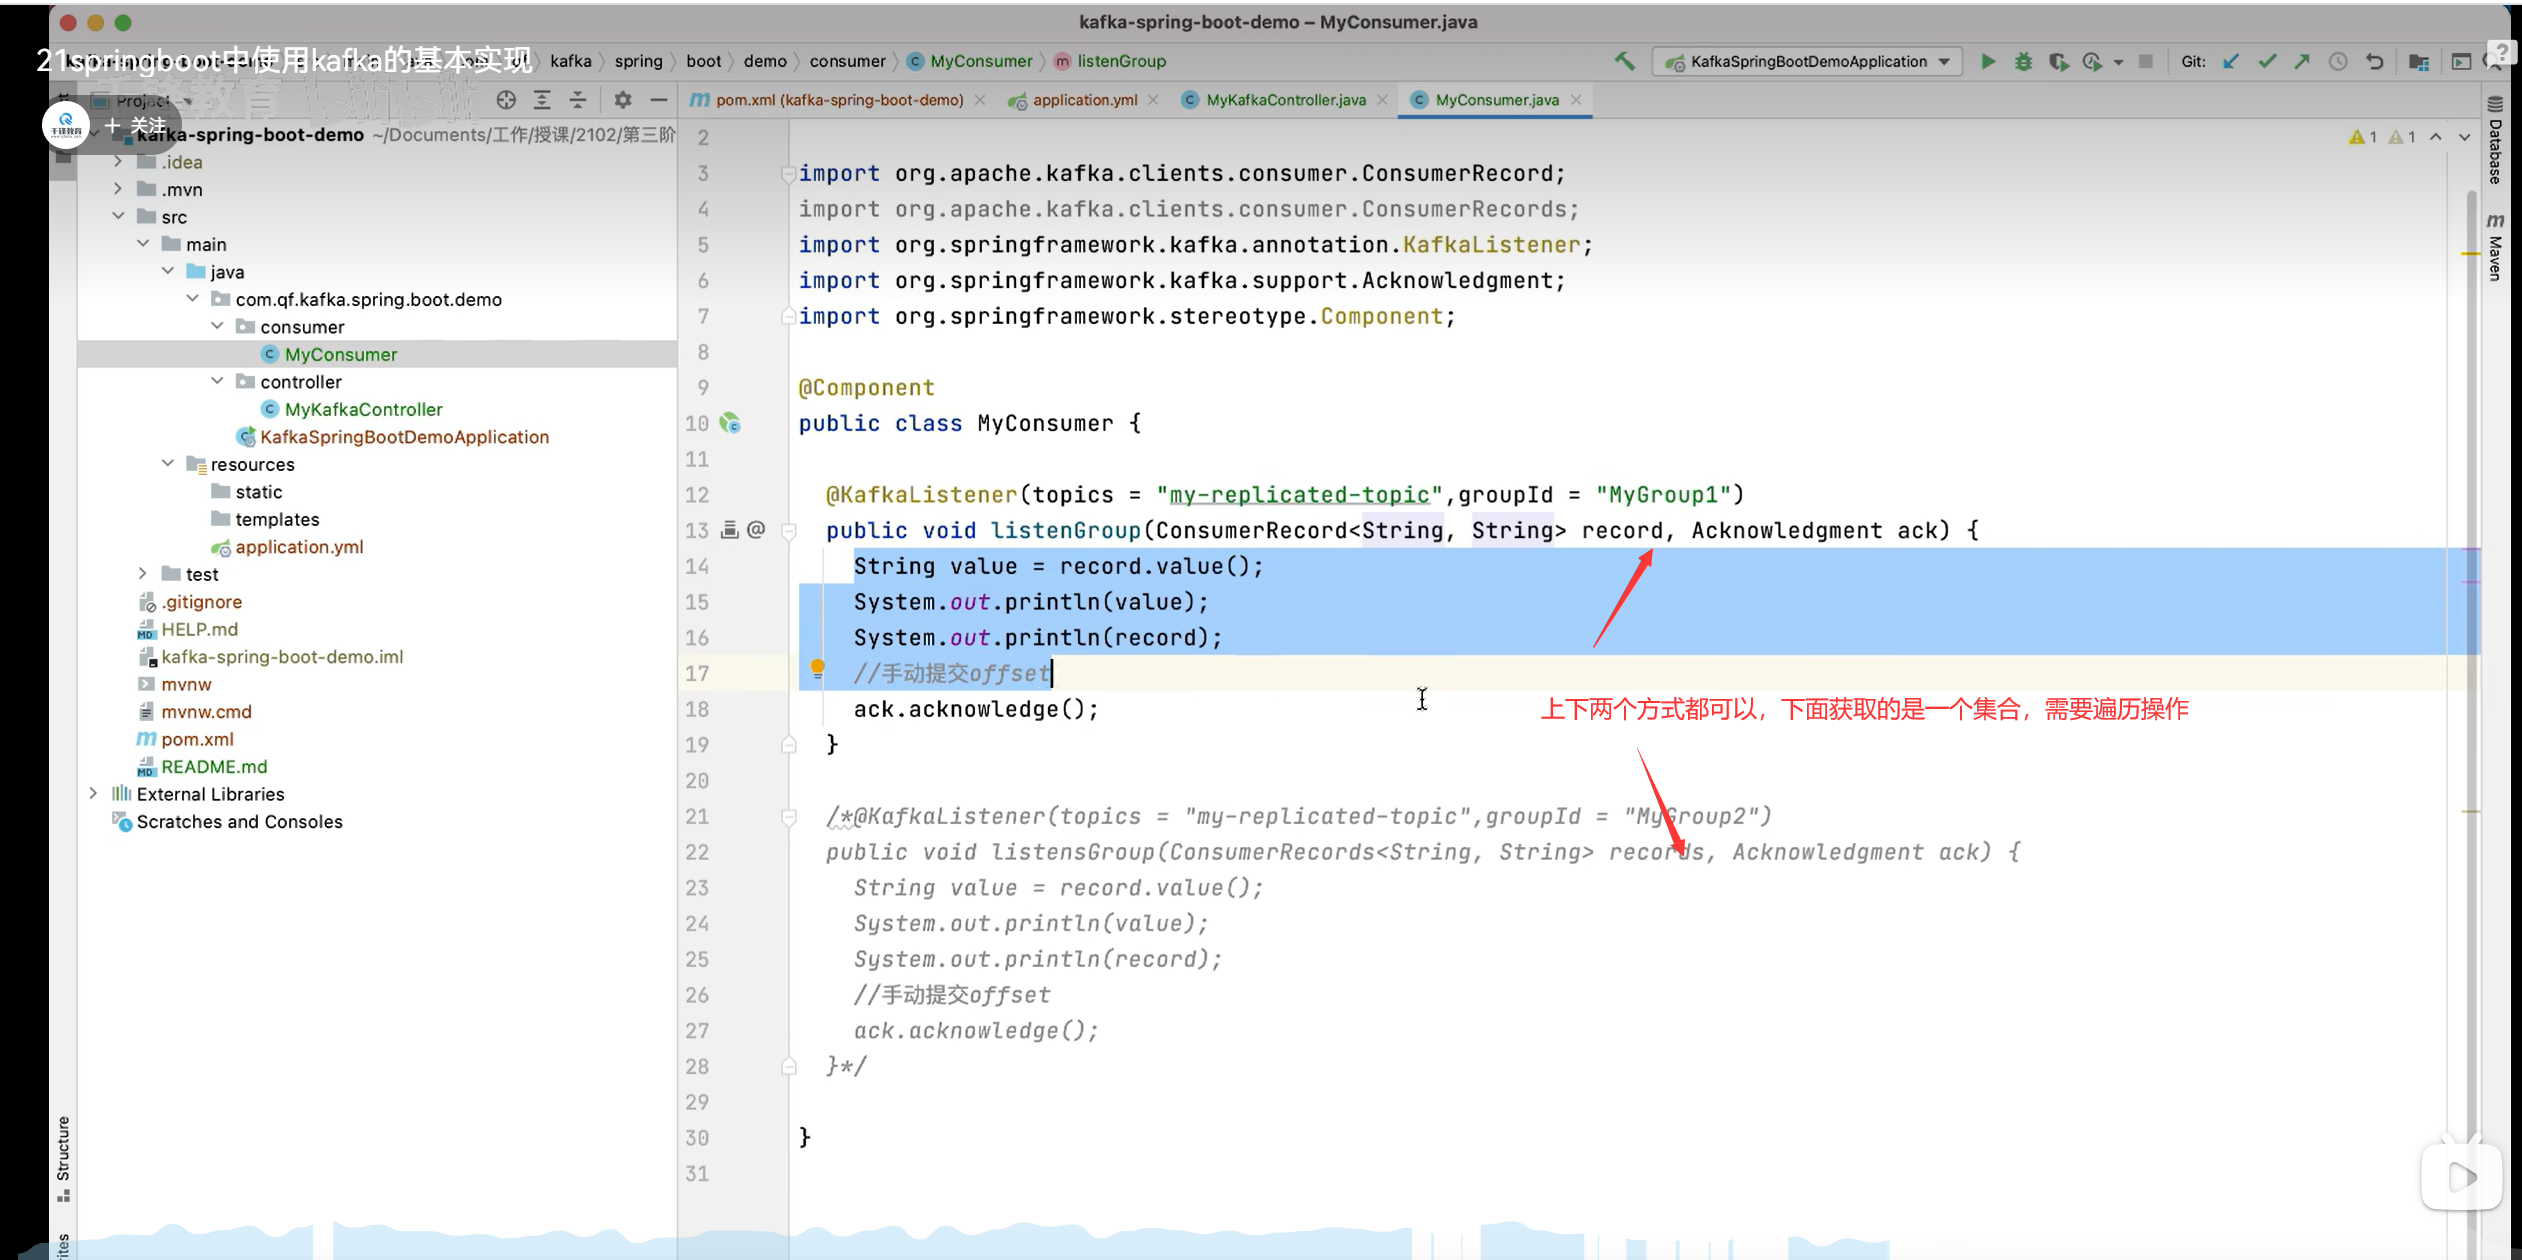
Task: Start the Debug bug icon
Action: click(x=2023, y=61)
